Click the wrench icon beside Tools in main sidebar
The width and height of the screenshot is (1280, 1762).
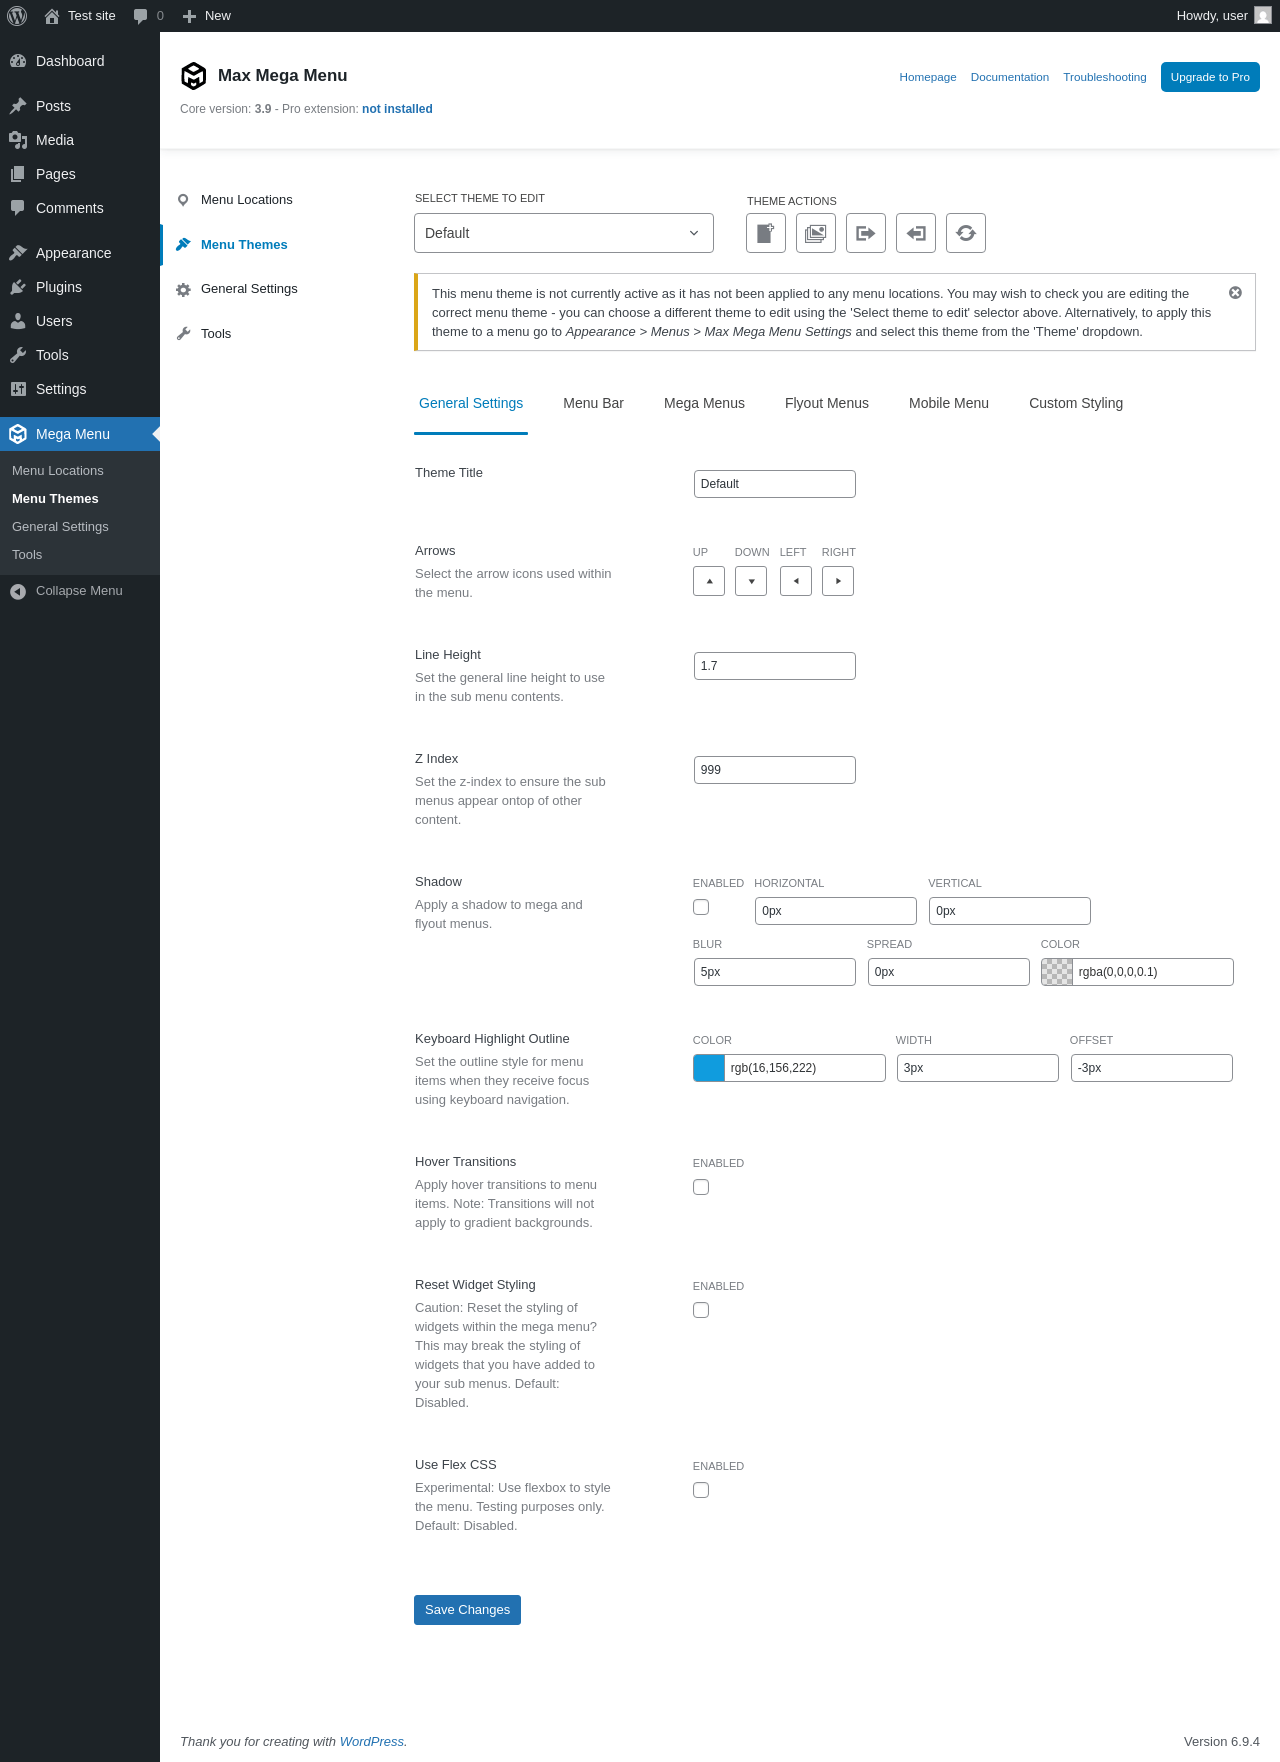(x=18, y=355)
